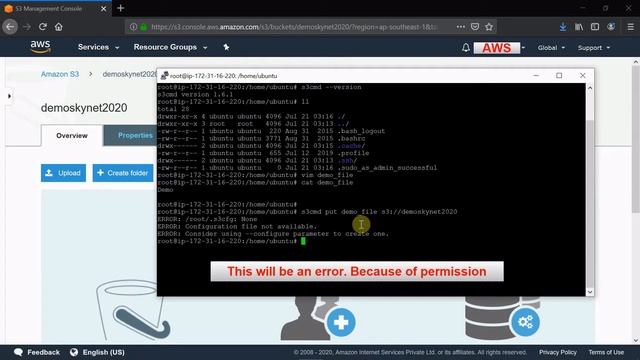Open the Terms of Use link
This screenshot has height=360, width=640.
click(x=606, y=352)
